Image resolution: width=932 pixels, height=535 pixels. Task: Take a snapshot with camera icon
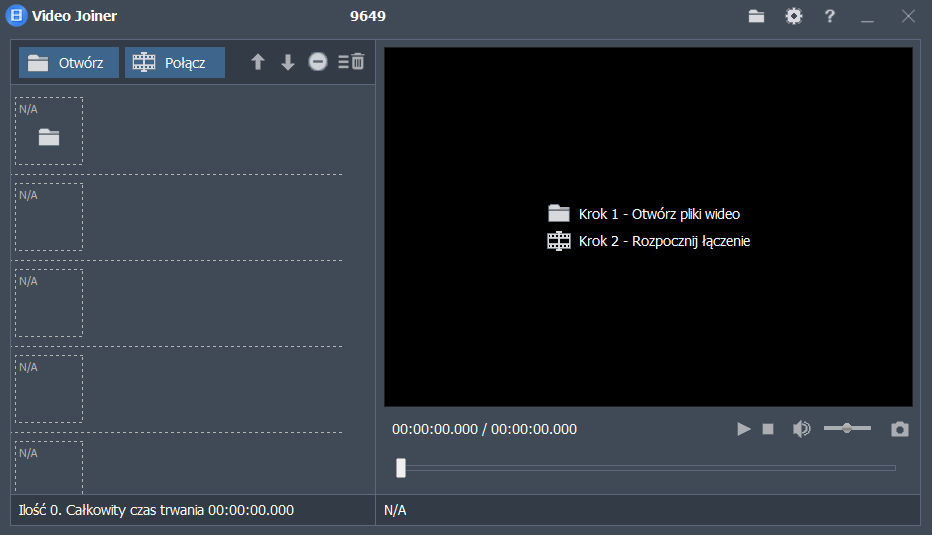click(x=900, y=429)
